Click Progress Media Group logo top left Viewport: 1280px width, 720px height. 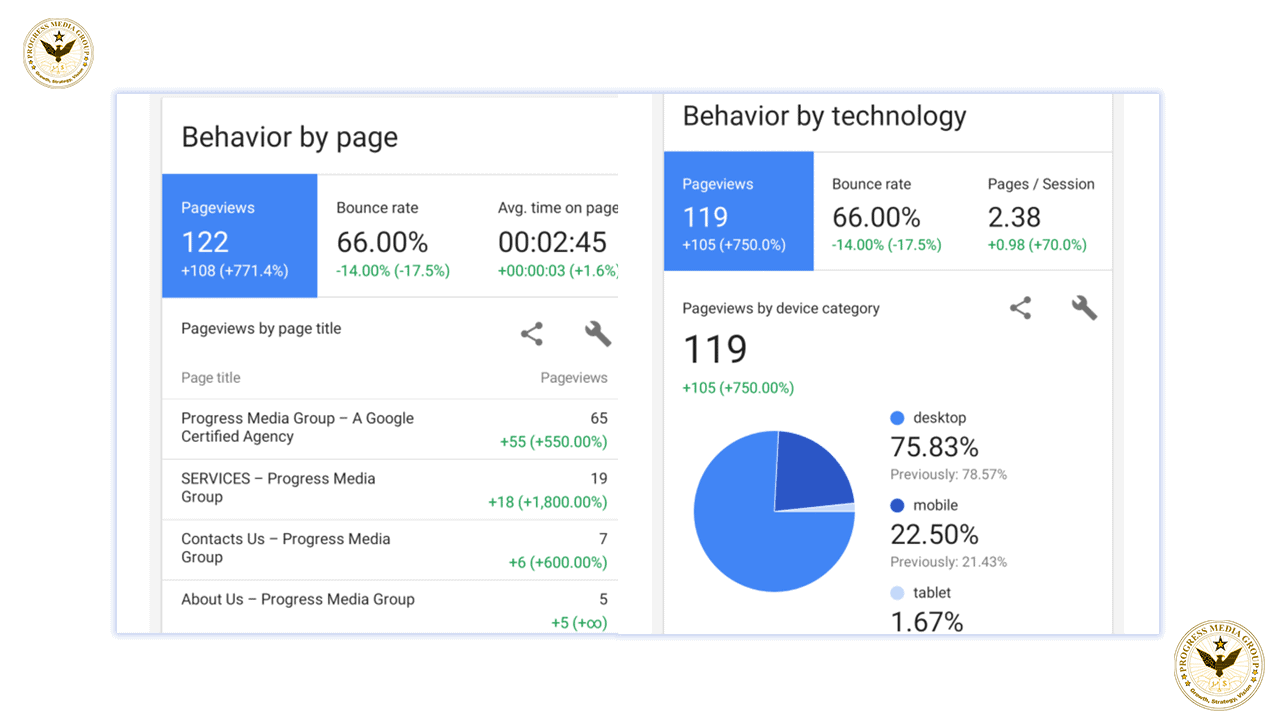coord(58,53)
